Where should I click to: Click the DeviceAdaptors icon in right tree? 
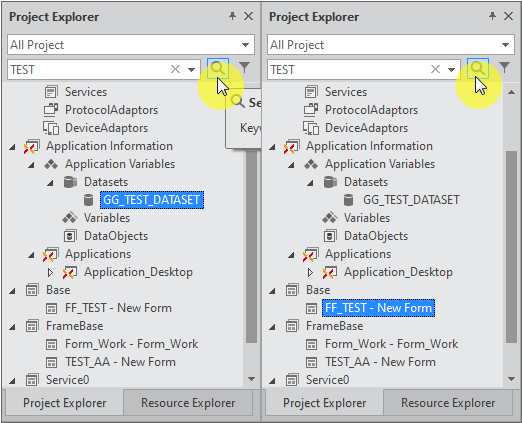coord(311,128)
